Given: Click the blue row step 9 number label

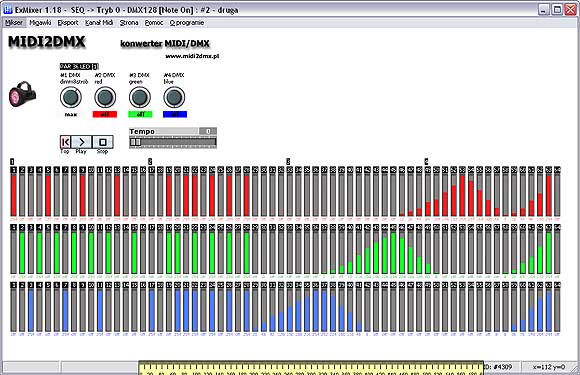Looking at the screenshot, I should point(82,285).
